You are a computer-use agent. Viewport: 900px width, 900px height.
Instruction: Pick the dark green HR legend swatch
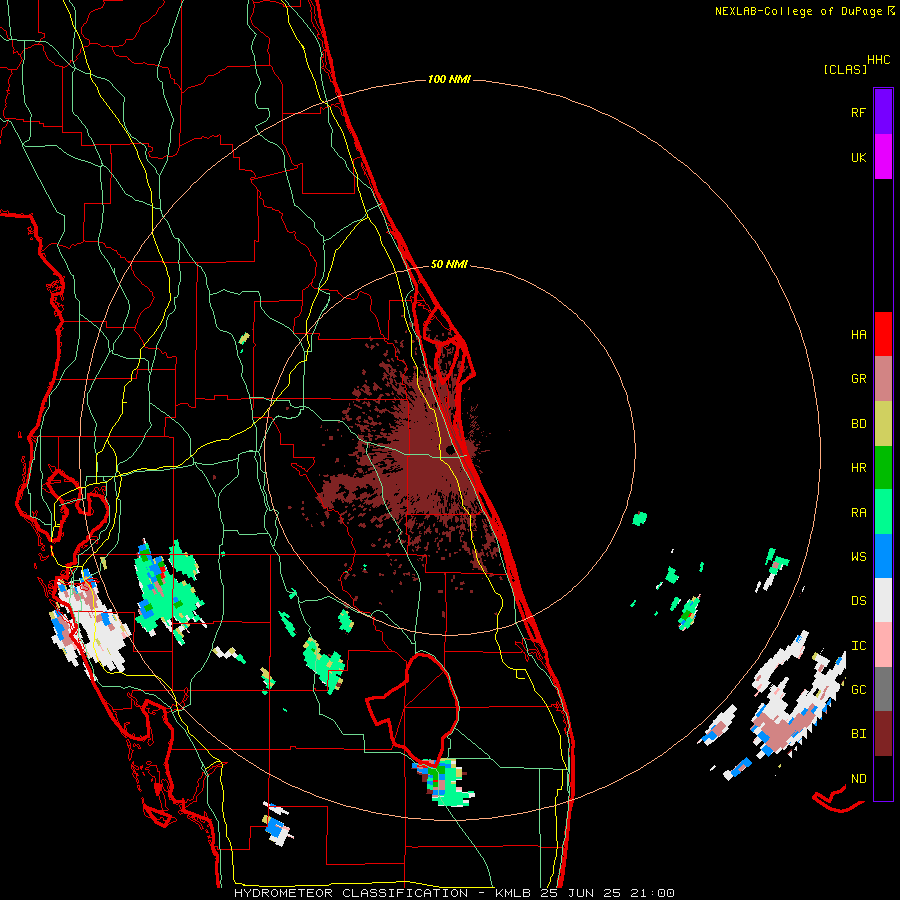[x=883, y=468]
